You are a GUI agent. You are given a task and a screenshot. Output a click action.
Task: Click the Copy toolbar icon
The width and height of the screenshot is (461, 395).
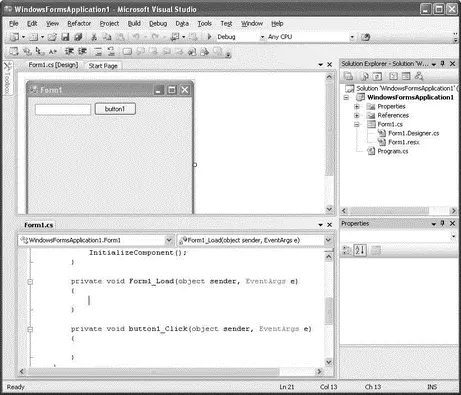tap(107, 37)
